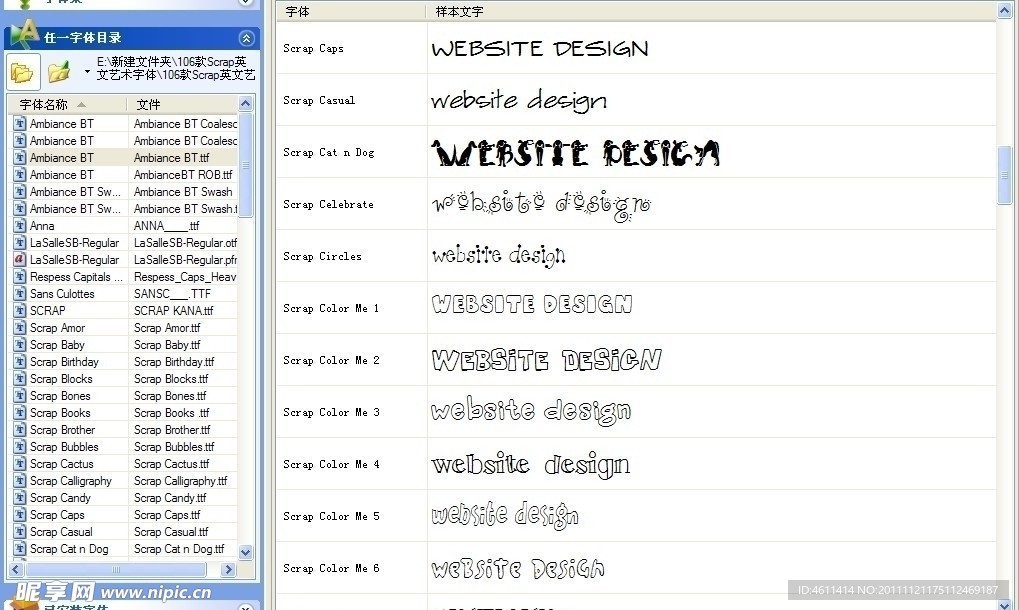Select Scrap Casual in left font list

124,532
